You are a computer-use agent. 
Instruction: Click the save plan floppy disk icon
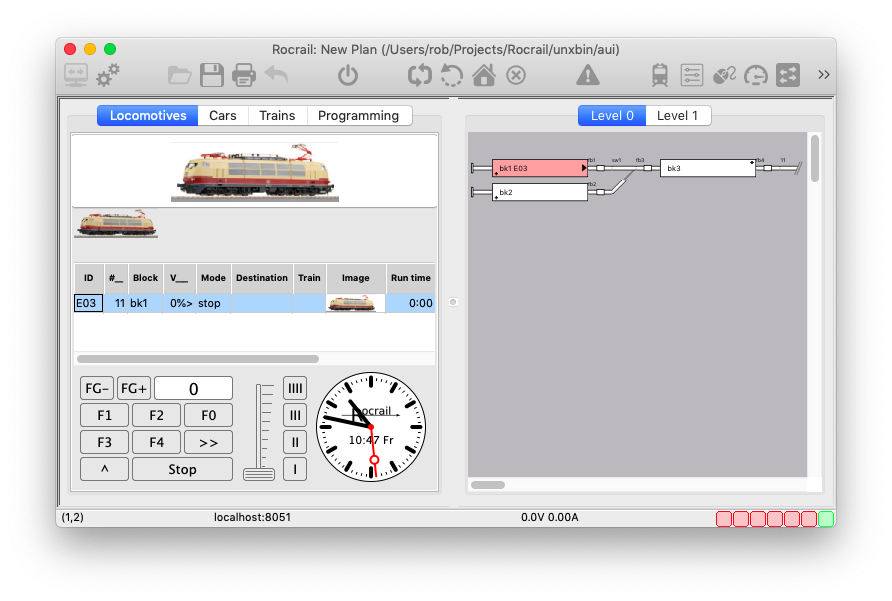coord(211,75)
